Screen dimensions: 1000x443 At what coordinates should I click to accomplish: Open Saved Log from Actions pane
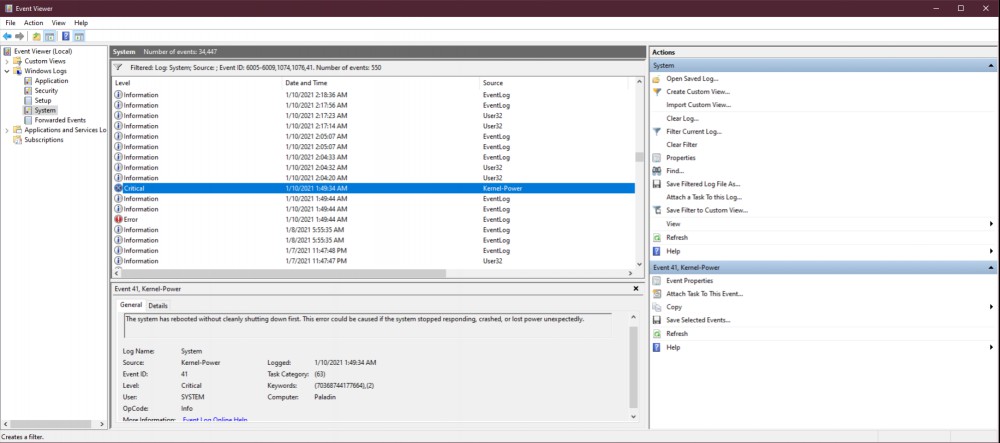tap(692, 78)
